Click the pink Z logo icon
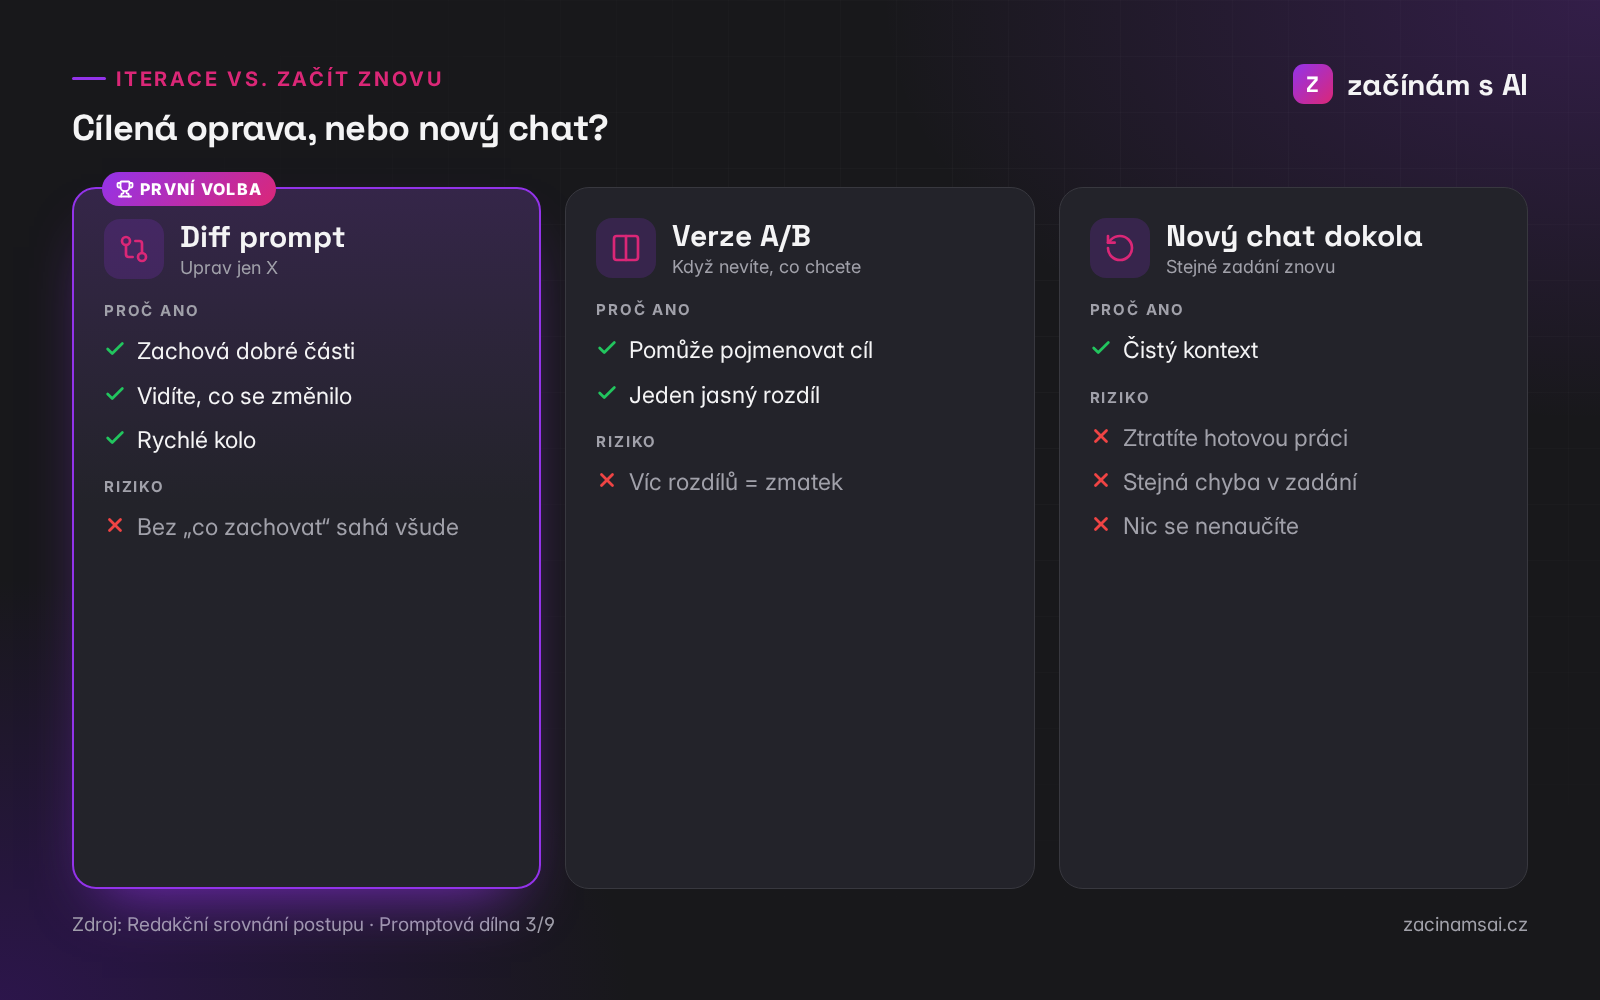Image resolution: width=1600 pixels, height=1000 pixels. click(x=1312, y=84)
